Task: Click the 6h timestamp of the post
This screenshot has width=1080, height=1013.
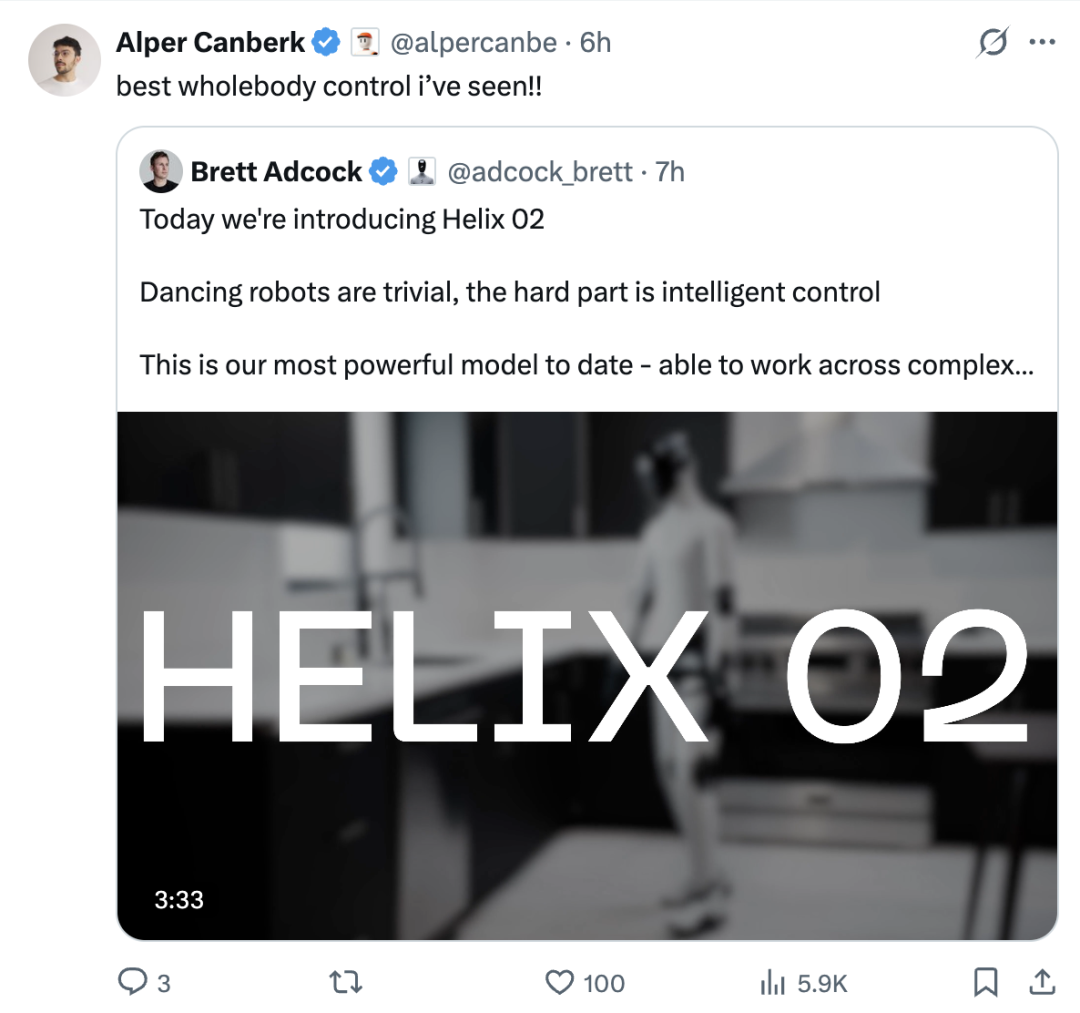Action: pyautogui.click(x=596, y=43)
